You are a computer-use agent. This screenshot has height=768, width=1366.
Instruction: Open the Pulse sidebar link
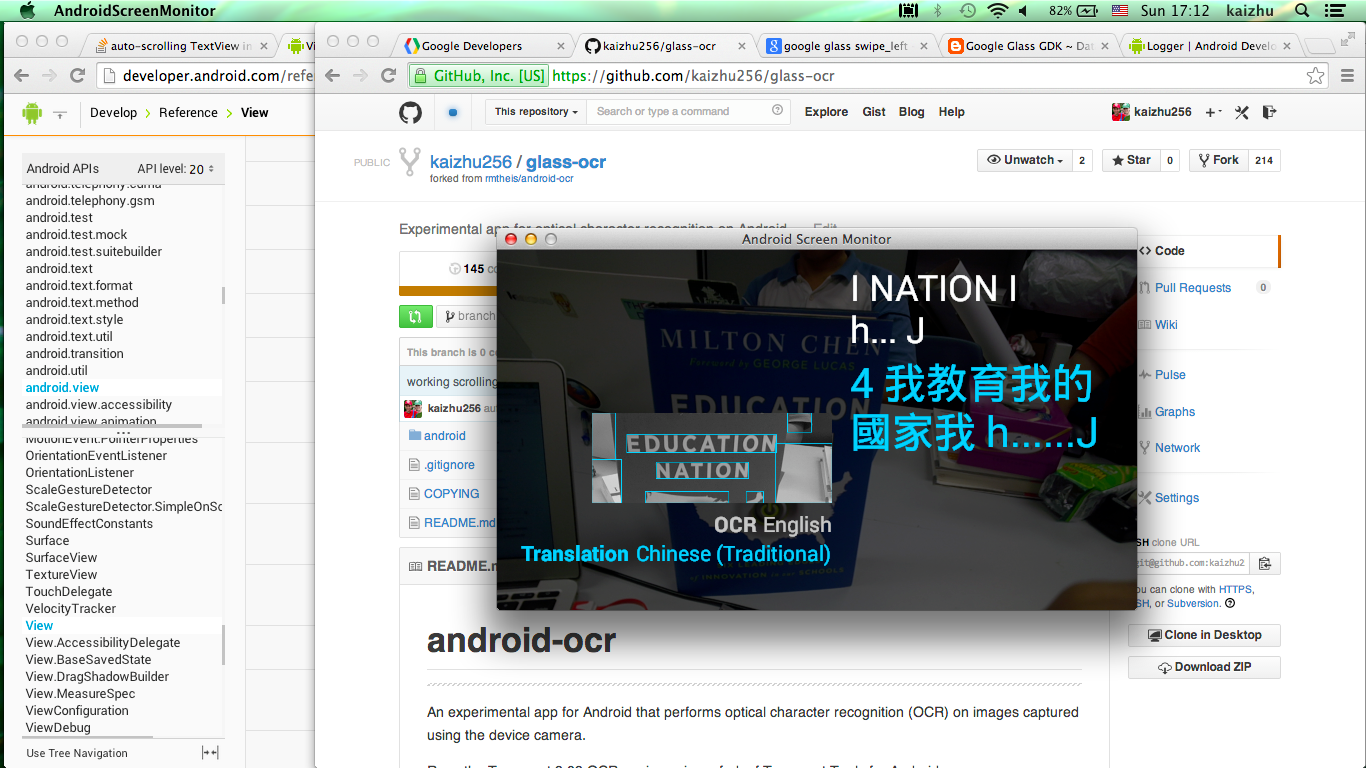(1170, 375)
